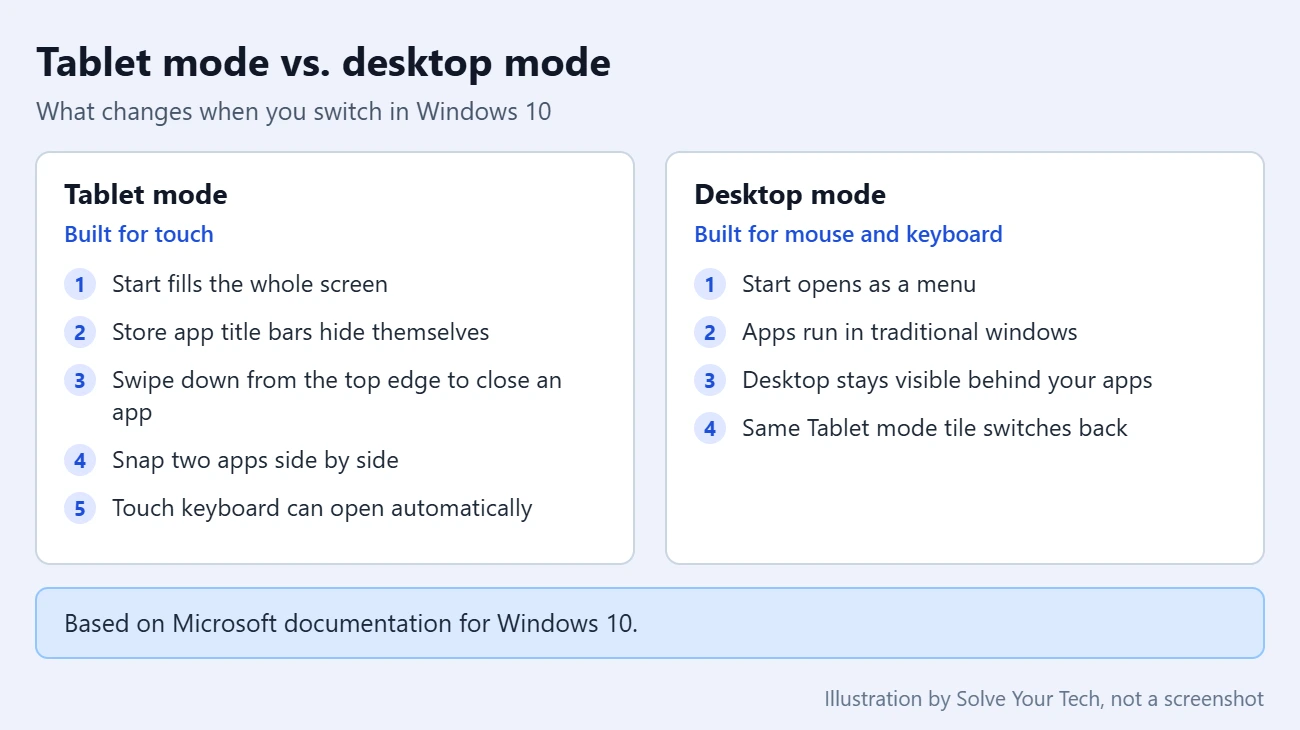Click the 'Tablet mode' card heading
Screen dimensions: 1300x730
[x=146, y=194]
